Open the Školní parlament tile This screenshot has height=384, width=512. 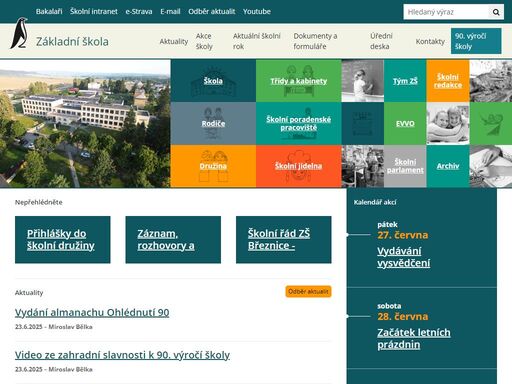click(405, 166)
